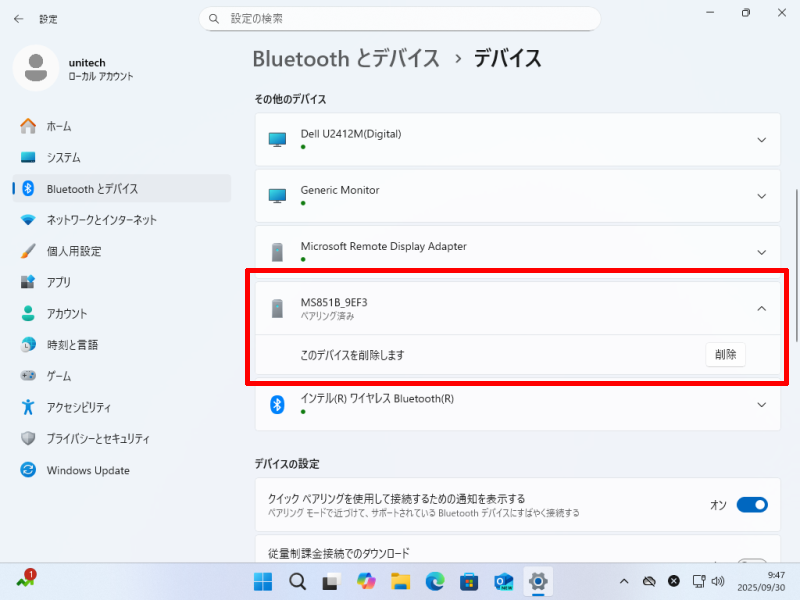Open Microsoft Store from the taskbar
800x600 pixels.
pyautogui.click(x=469, y=581)
